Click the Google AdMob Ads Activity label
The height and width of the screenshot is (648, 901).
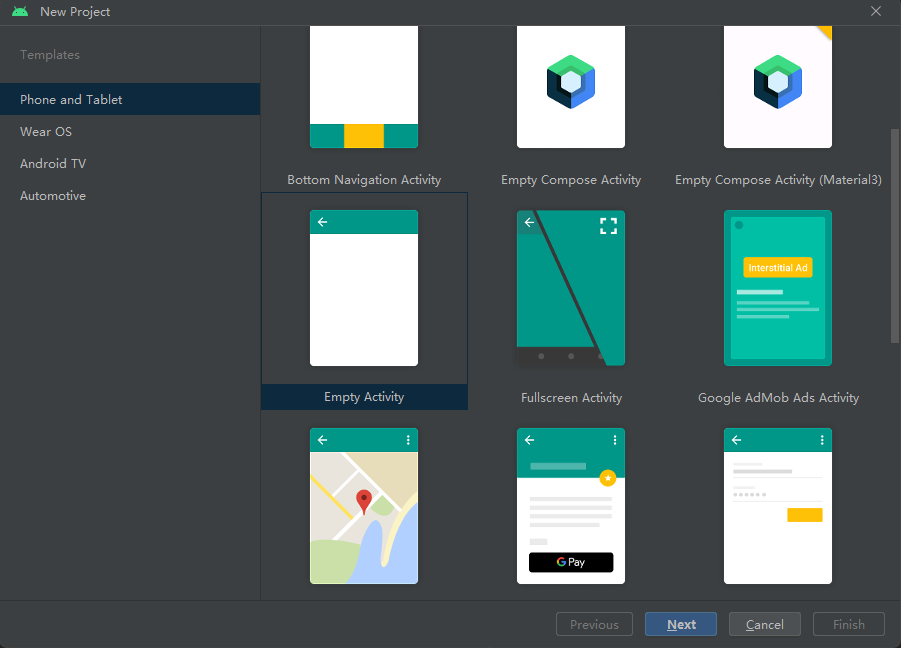coord(778,398)
